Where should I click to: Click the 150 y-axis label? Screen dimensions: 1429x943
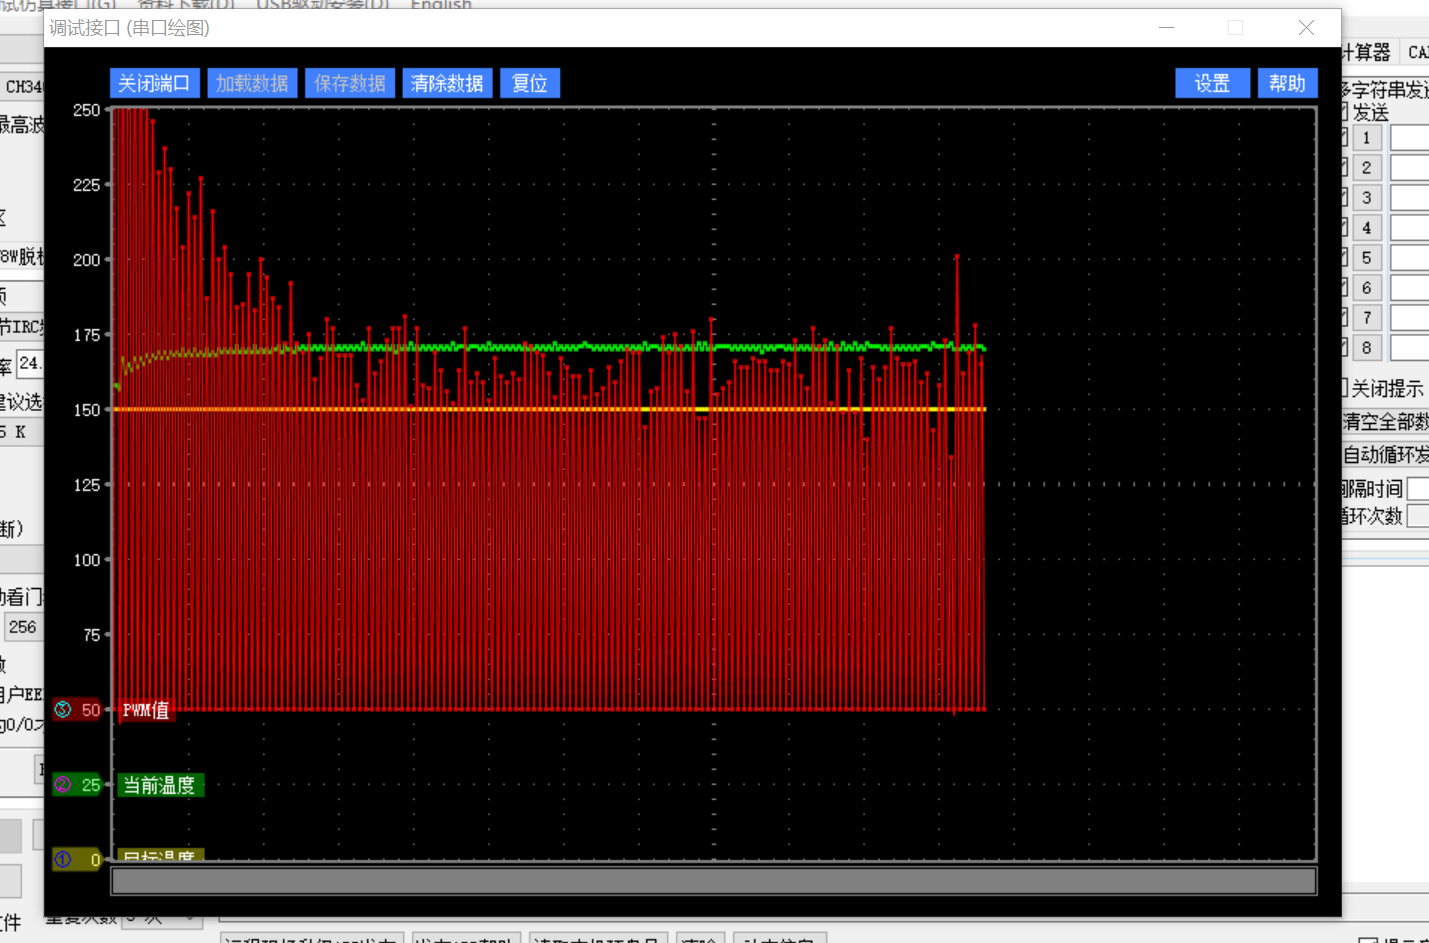(x=87, y=410)
